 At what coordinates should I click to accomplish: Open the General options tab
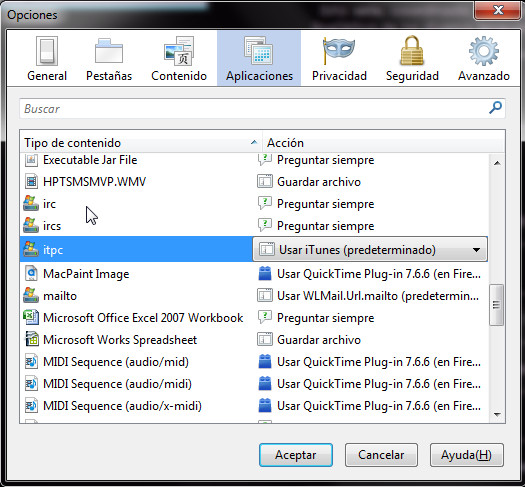click(47, 59)
